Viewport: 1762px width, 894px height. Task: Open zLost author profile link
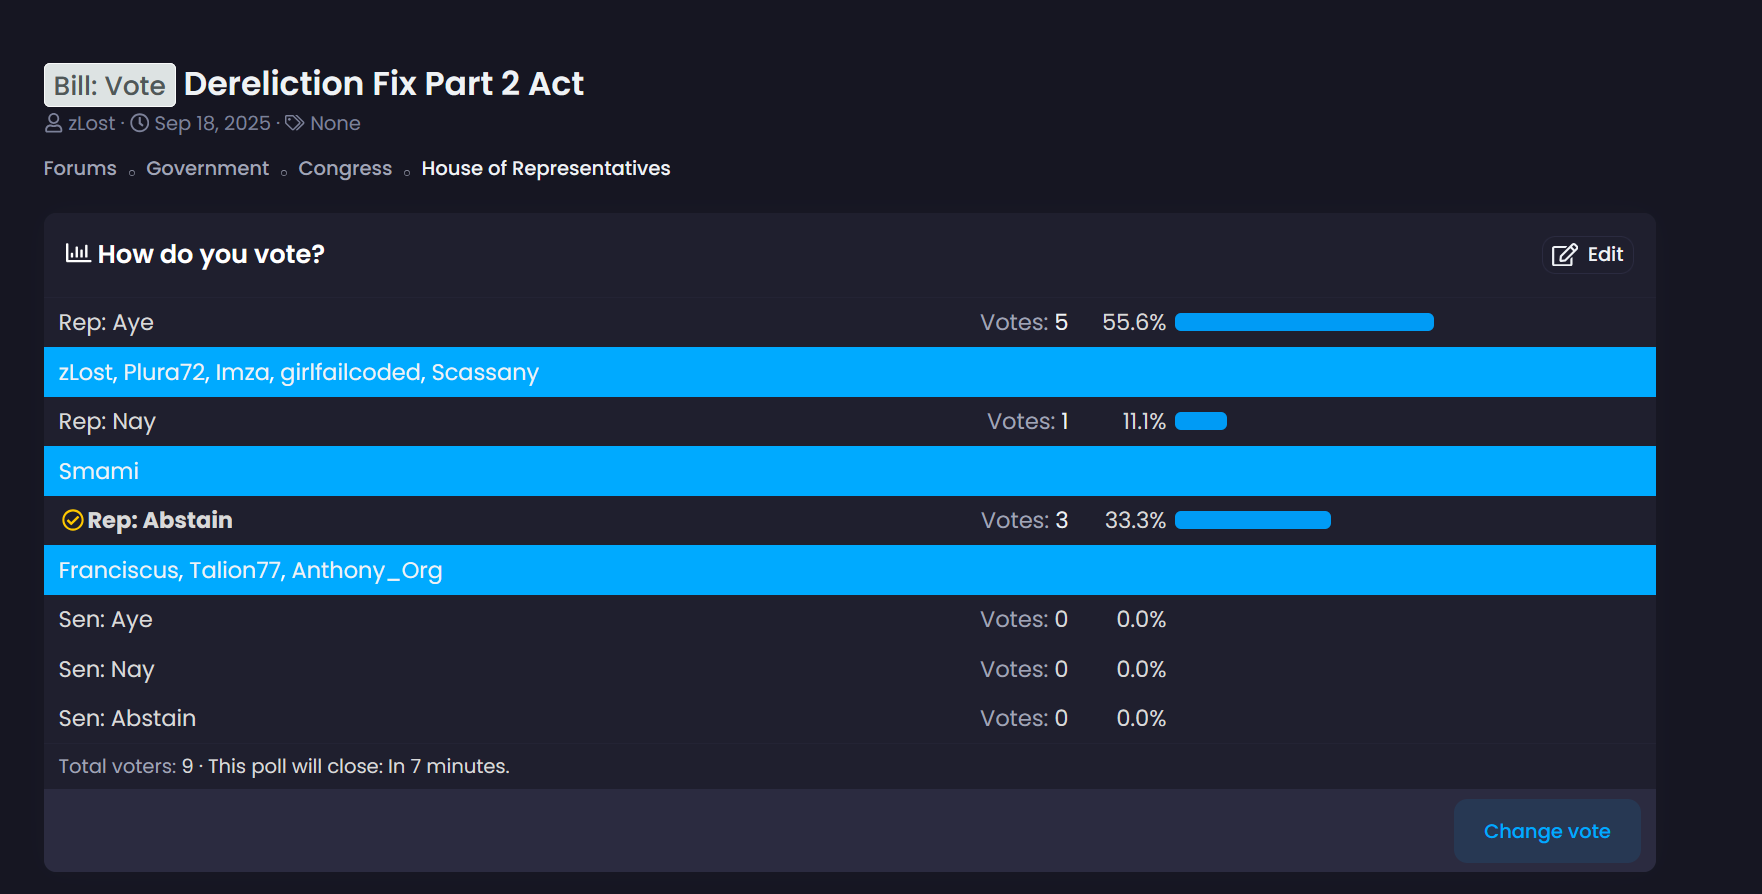[92, 123]
